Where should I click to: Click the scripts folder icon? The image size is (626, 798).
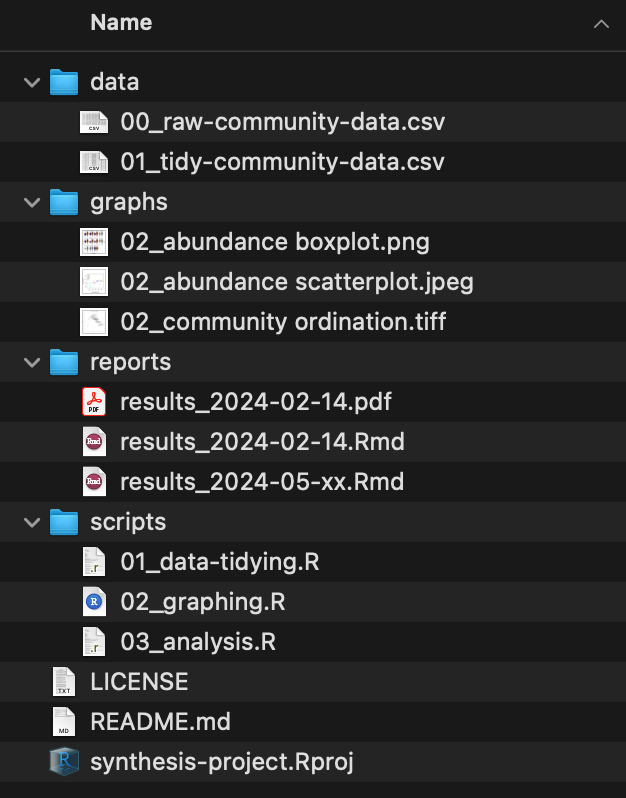[x=64, y=522]
